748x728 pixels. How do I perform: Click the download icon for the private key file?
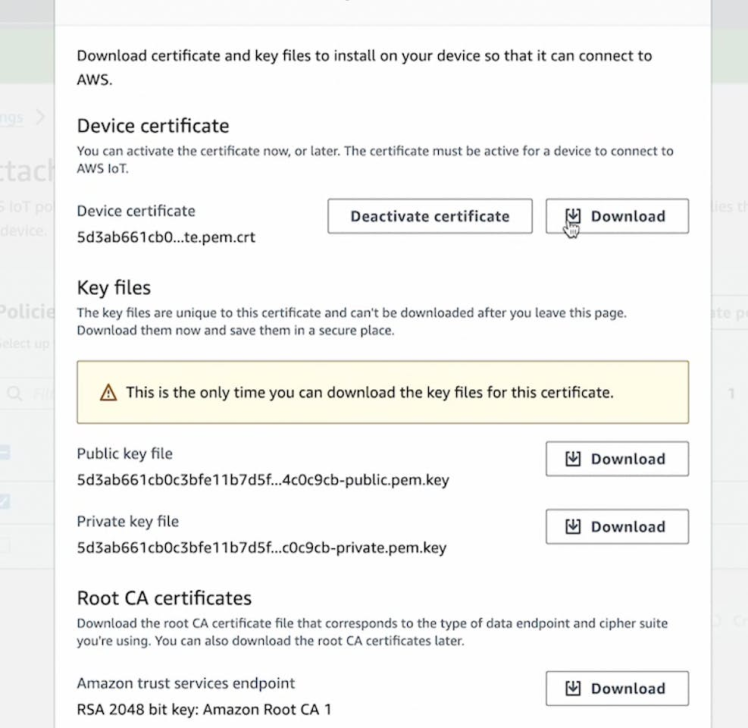tap(573, 527)
